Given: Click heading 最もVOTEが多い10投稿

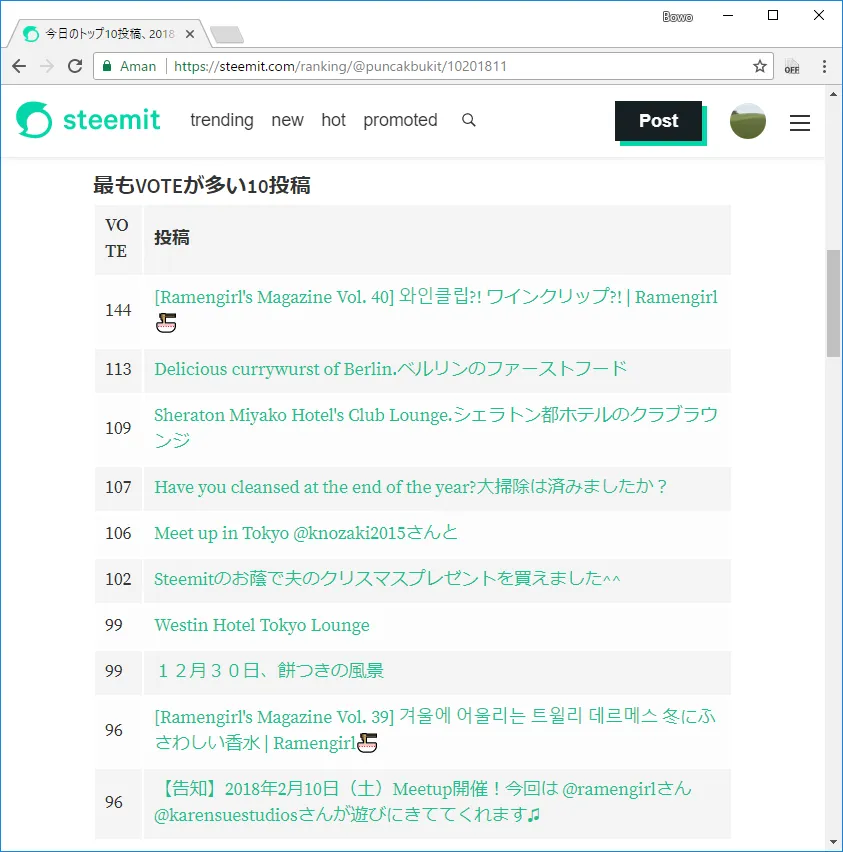Looking at the screenshot, I should [x=202, y=185].
